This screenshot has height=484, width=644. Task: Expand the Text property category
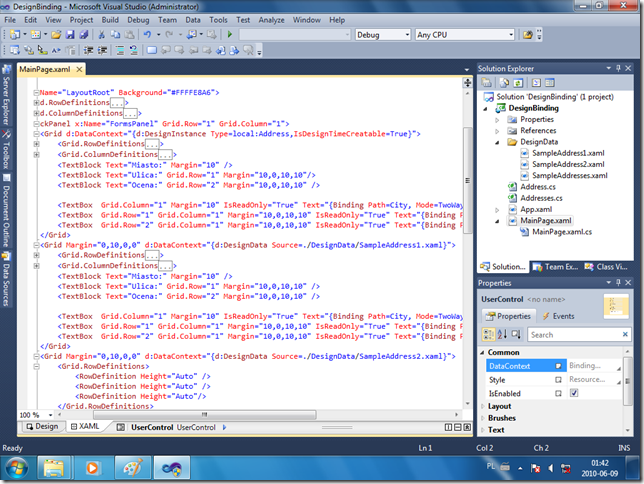pos(482,430)
